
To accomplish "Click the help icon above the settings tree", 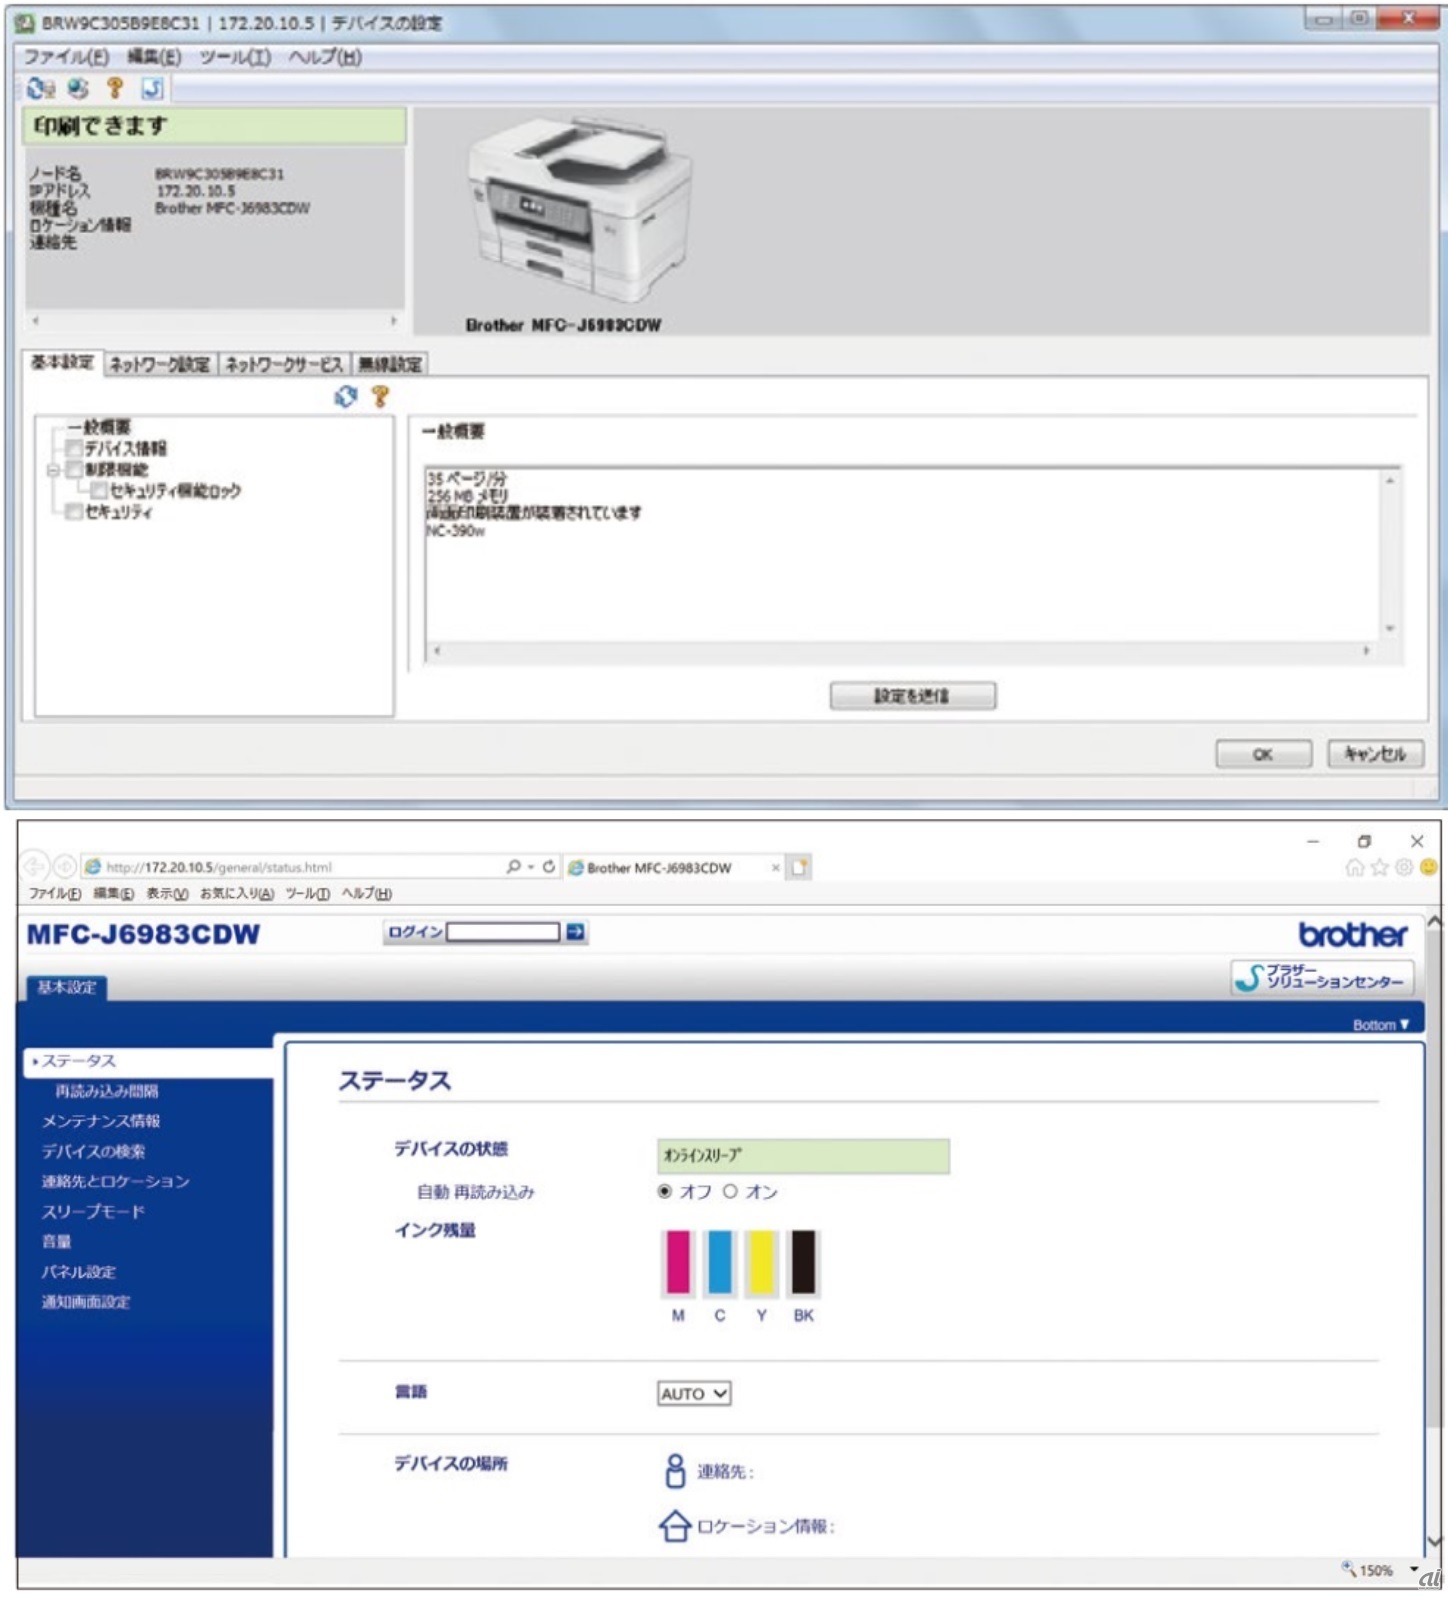I will tap(380, 397).
